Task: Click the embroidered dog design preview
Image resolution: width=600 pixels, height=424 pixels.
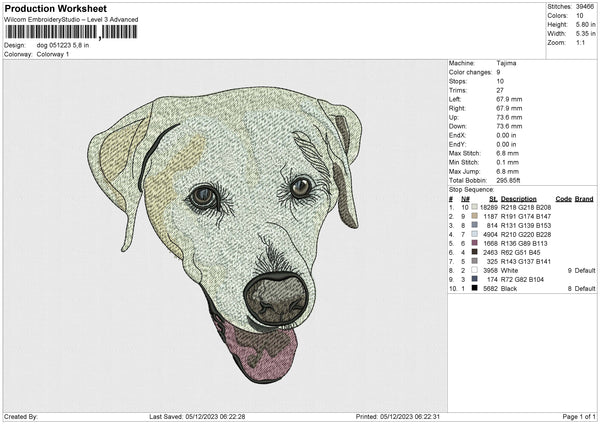Action: point(225,234)
